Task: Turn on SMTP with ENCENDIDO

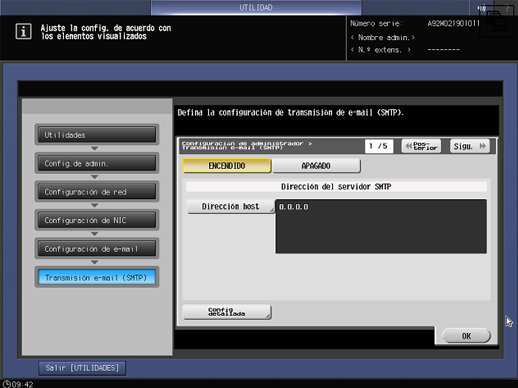Action: click(227, 166)
